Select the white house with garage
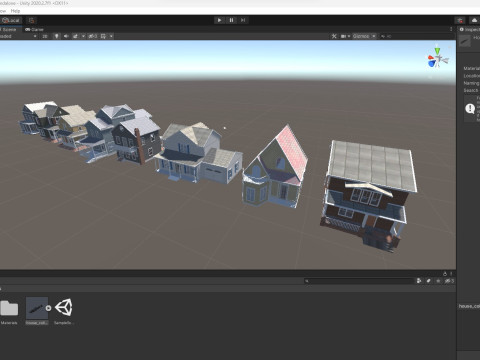This screenshot has height=360, width=480. pos(198,153)
